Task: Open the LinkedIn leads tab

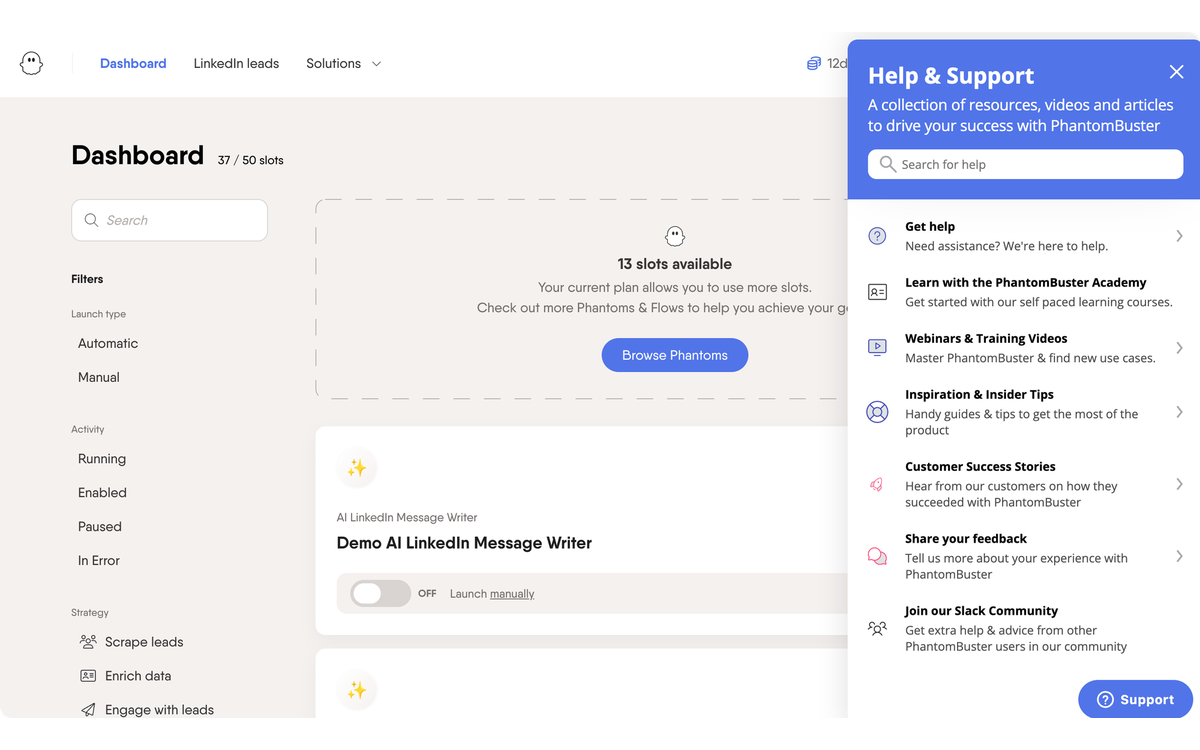Action: [x=236, y=63]
